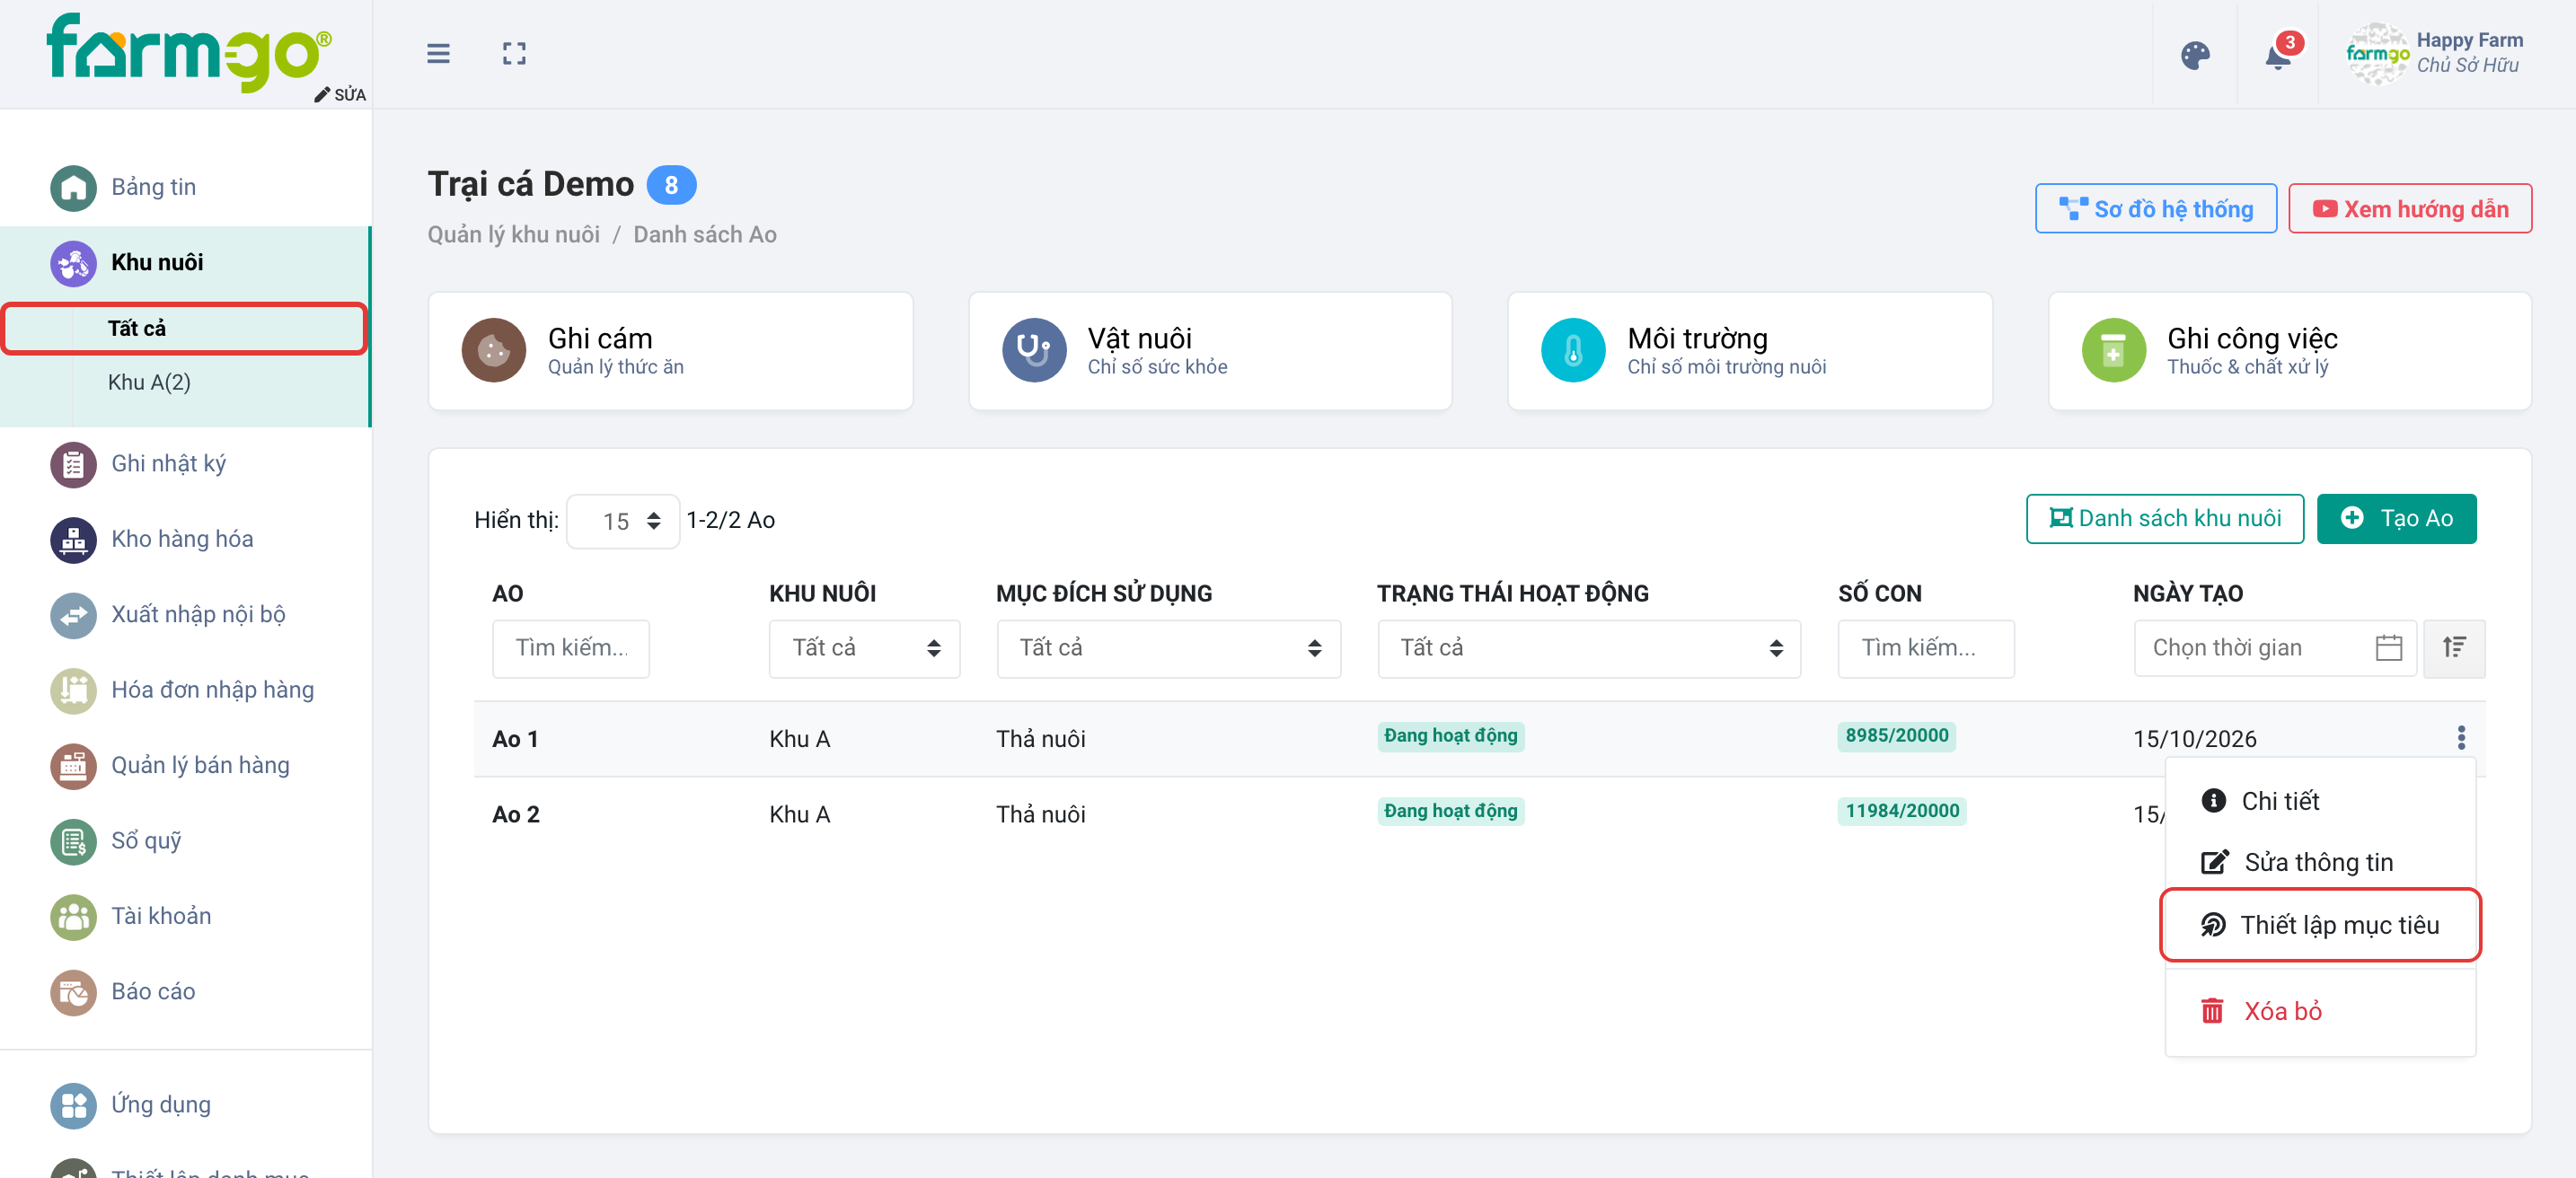Open Quản lý bán hàng icon
The image size is (2576, 1178).
click(73, 766)
